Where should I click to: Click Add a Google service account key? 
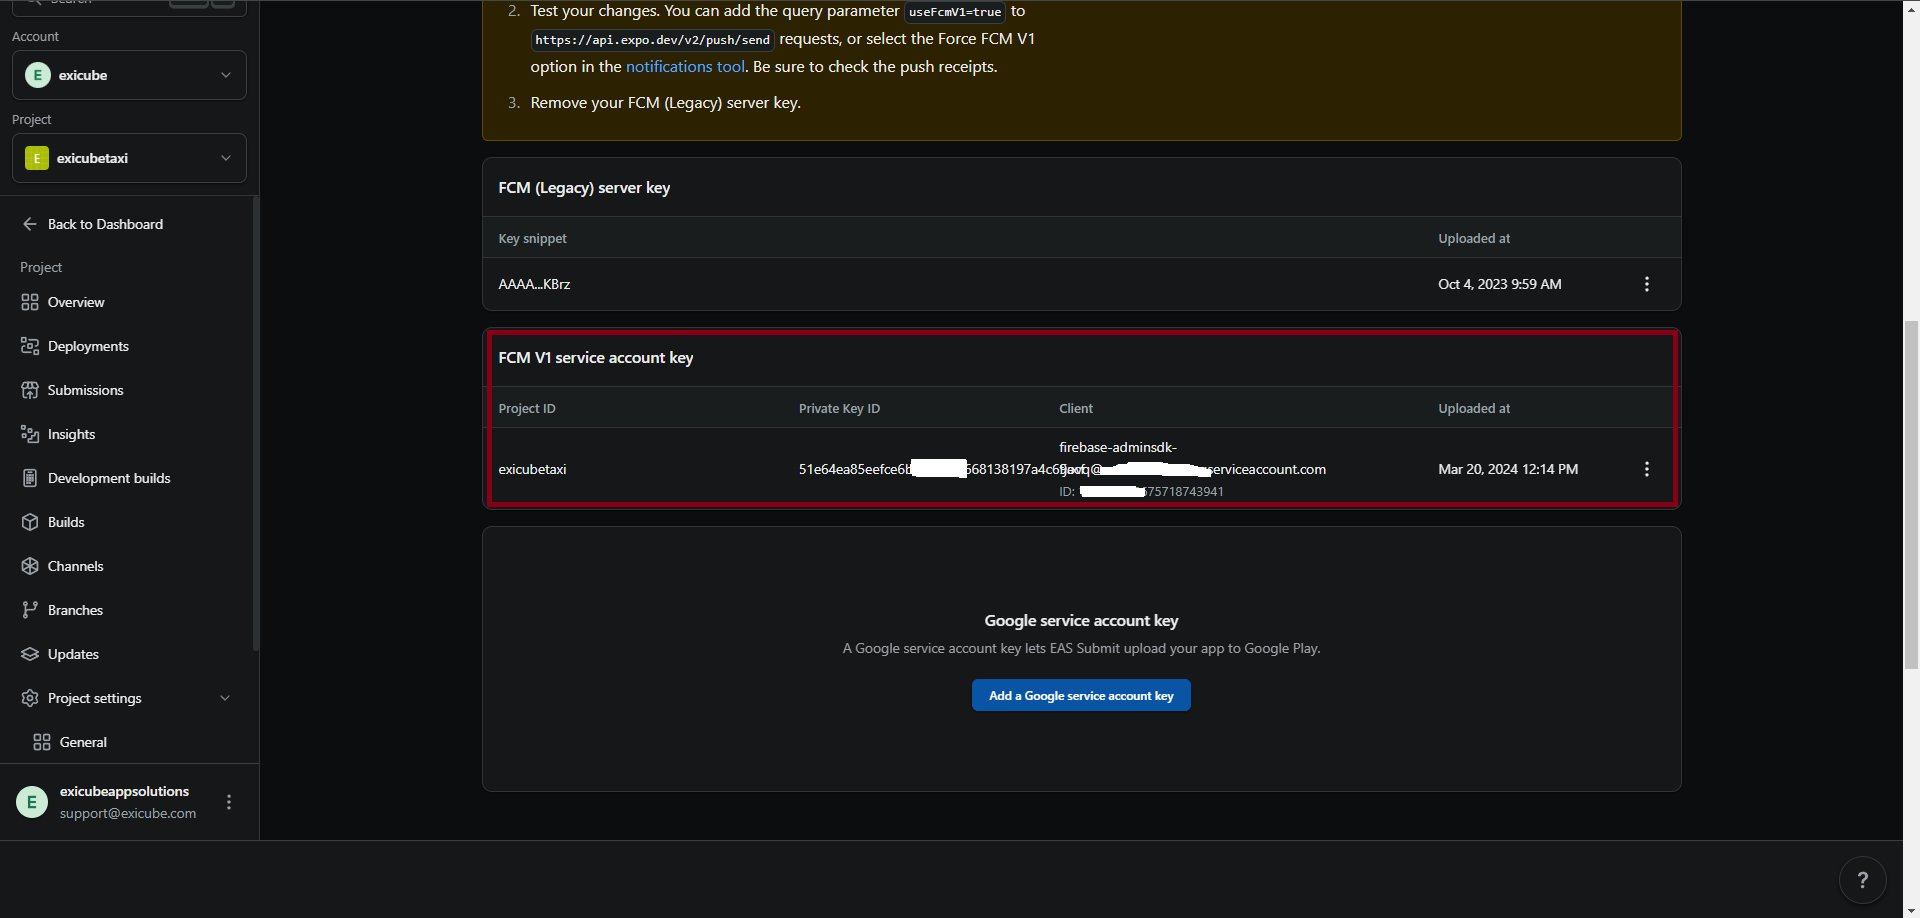1080,696
